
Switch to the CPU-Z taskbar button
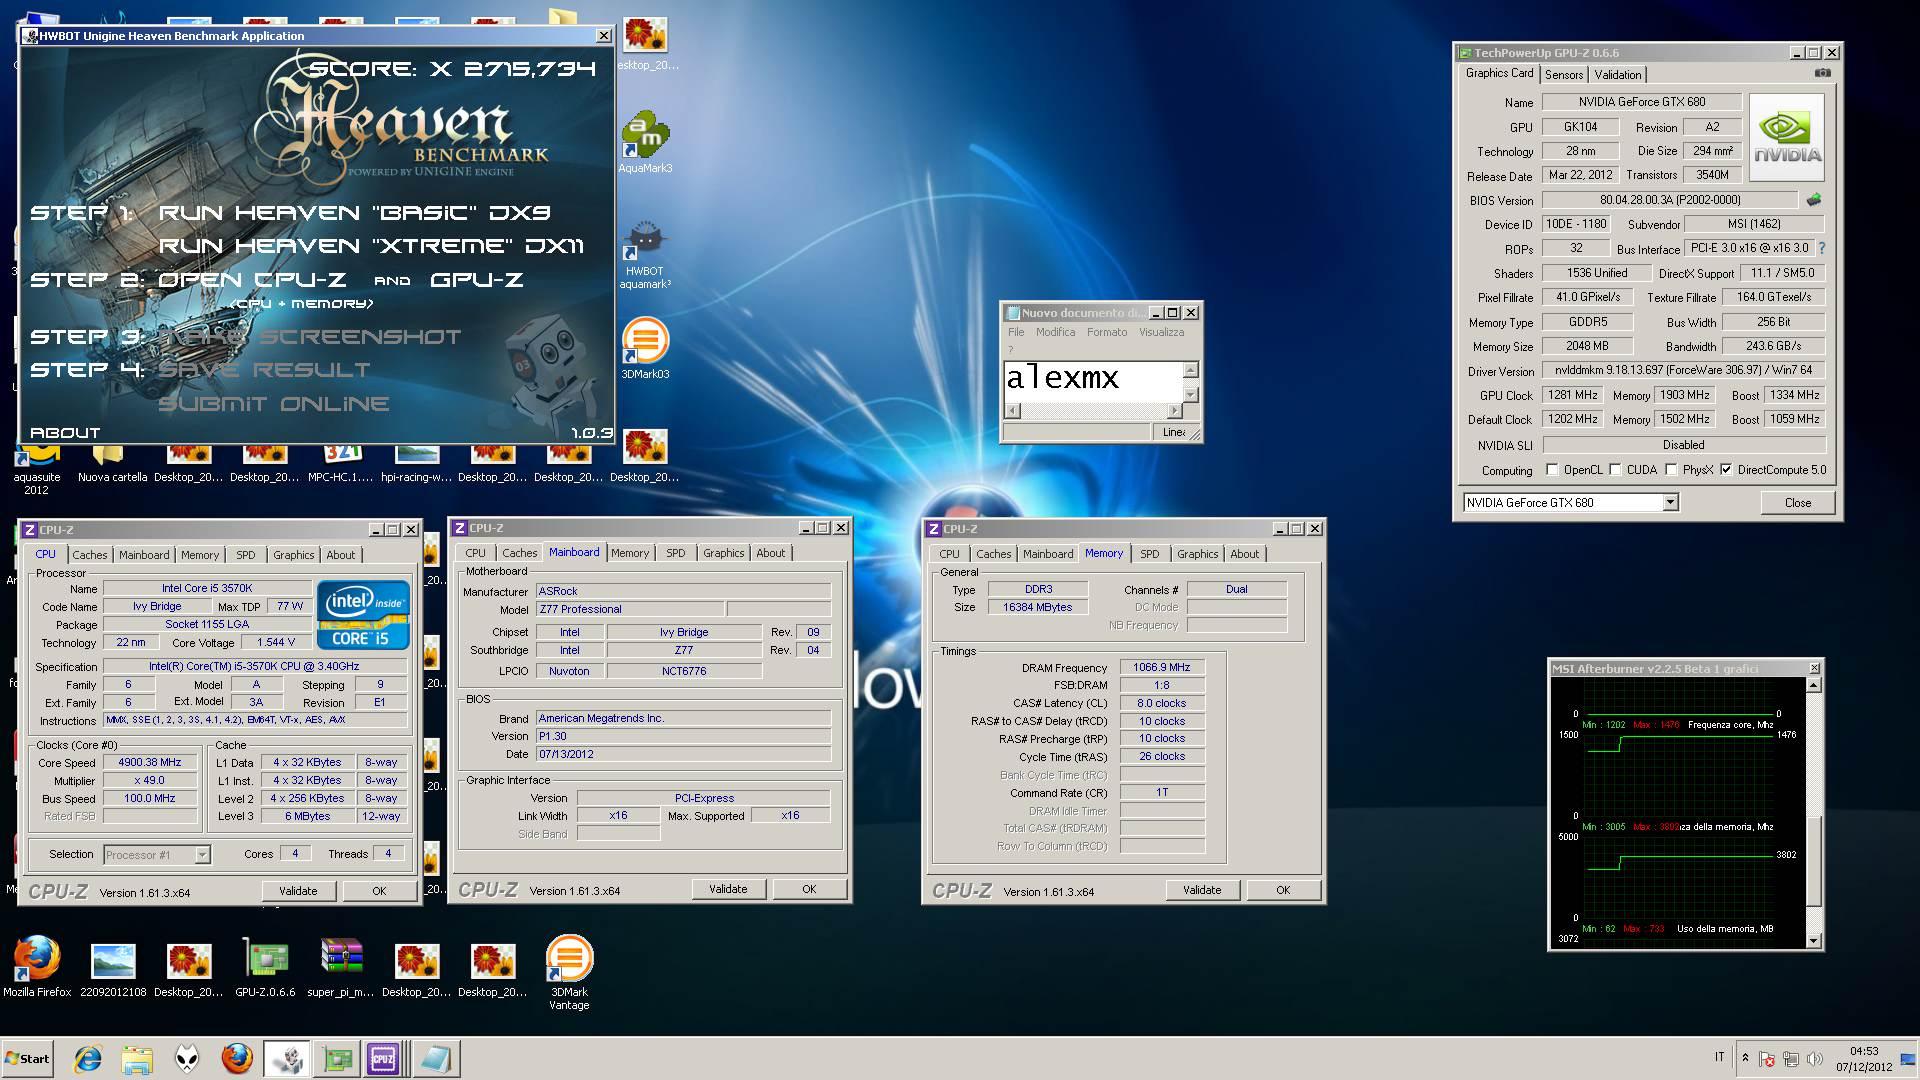[x=384, y=1058]
